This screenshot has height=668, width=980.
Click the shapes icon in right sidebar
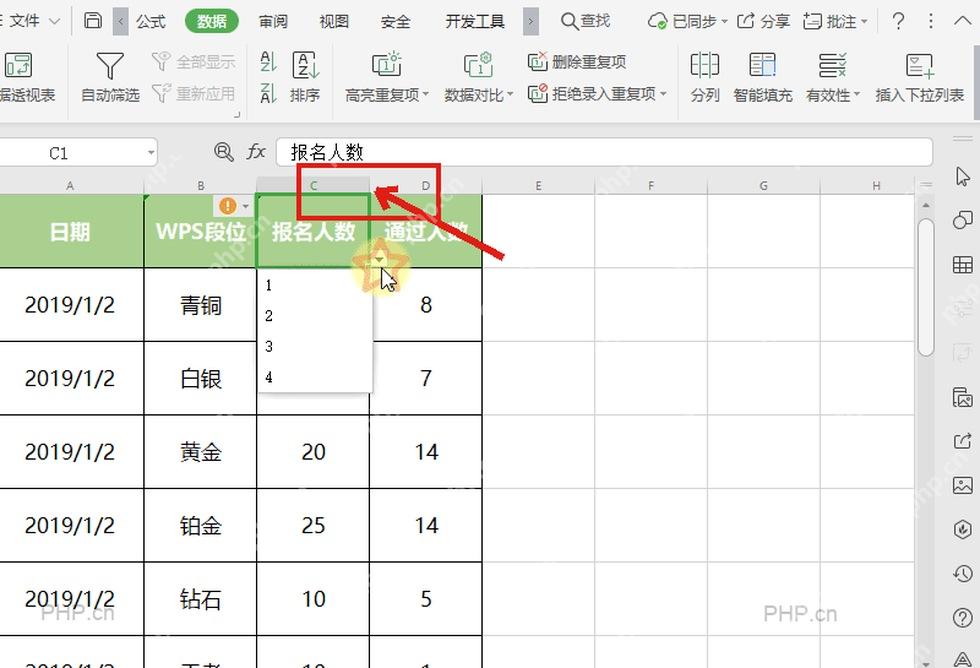pyautogui.click(x=962, y=221)
